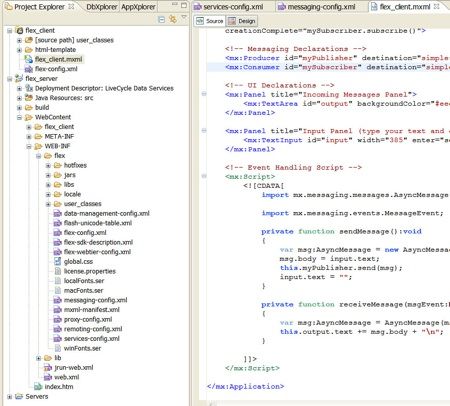The height and width of the screenshot is (406, 450).
Task: Close the flex_client.mxml editor tab
Action: coord(436,6)
